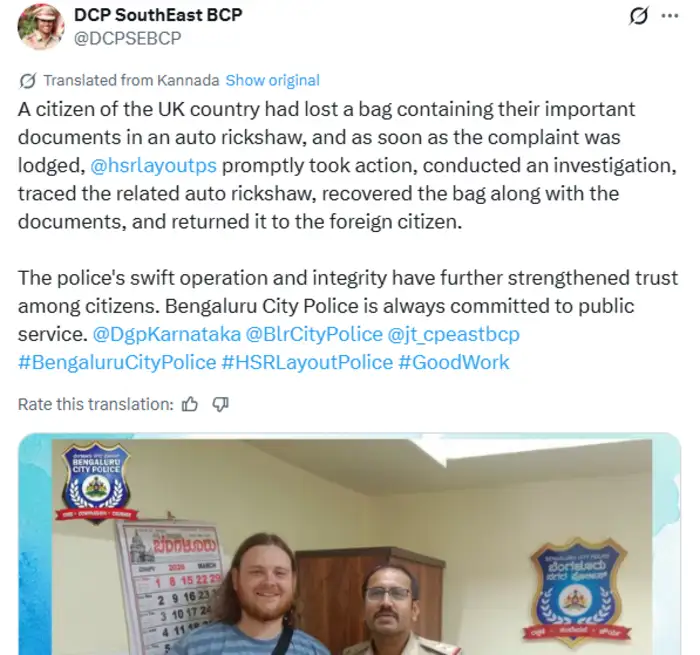The image size is (700, 655).
Task: Click the @DCPSEBCP handle
Action: pyautogui.click(x=128, y=38)
